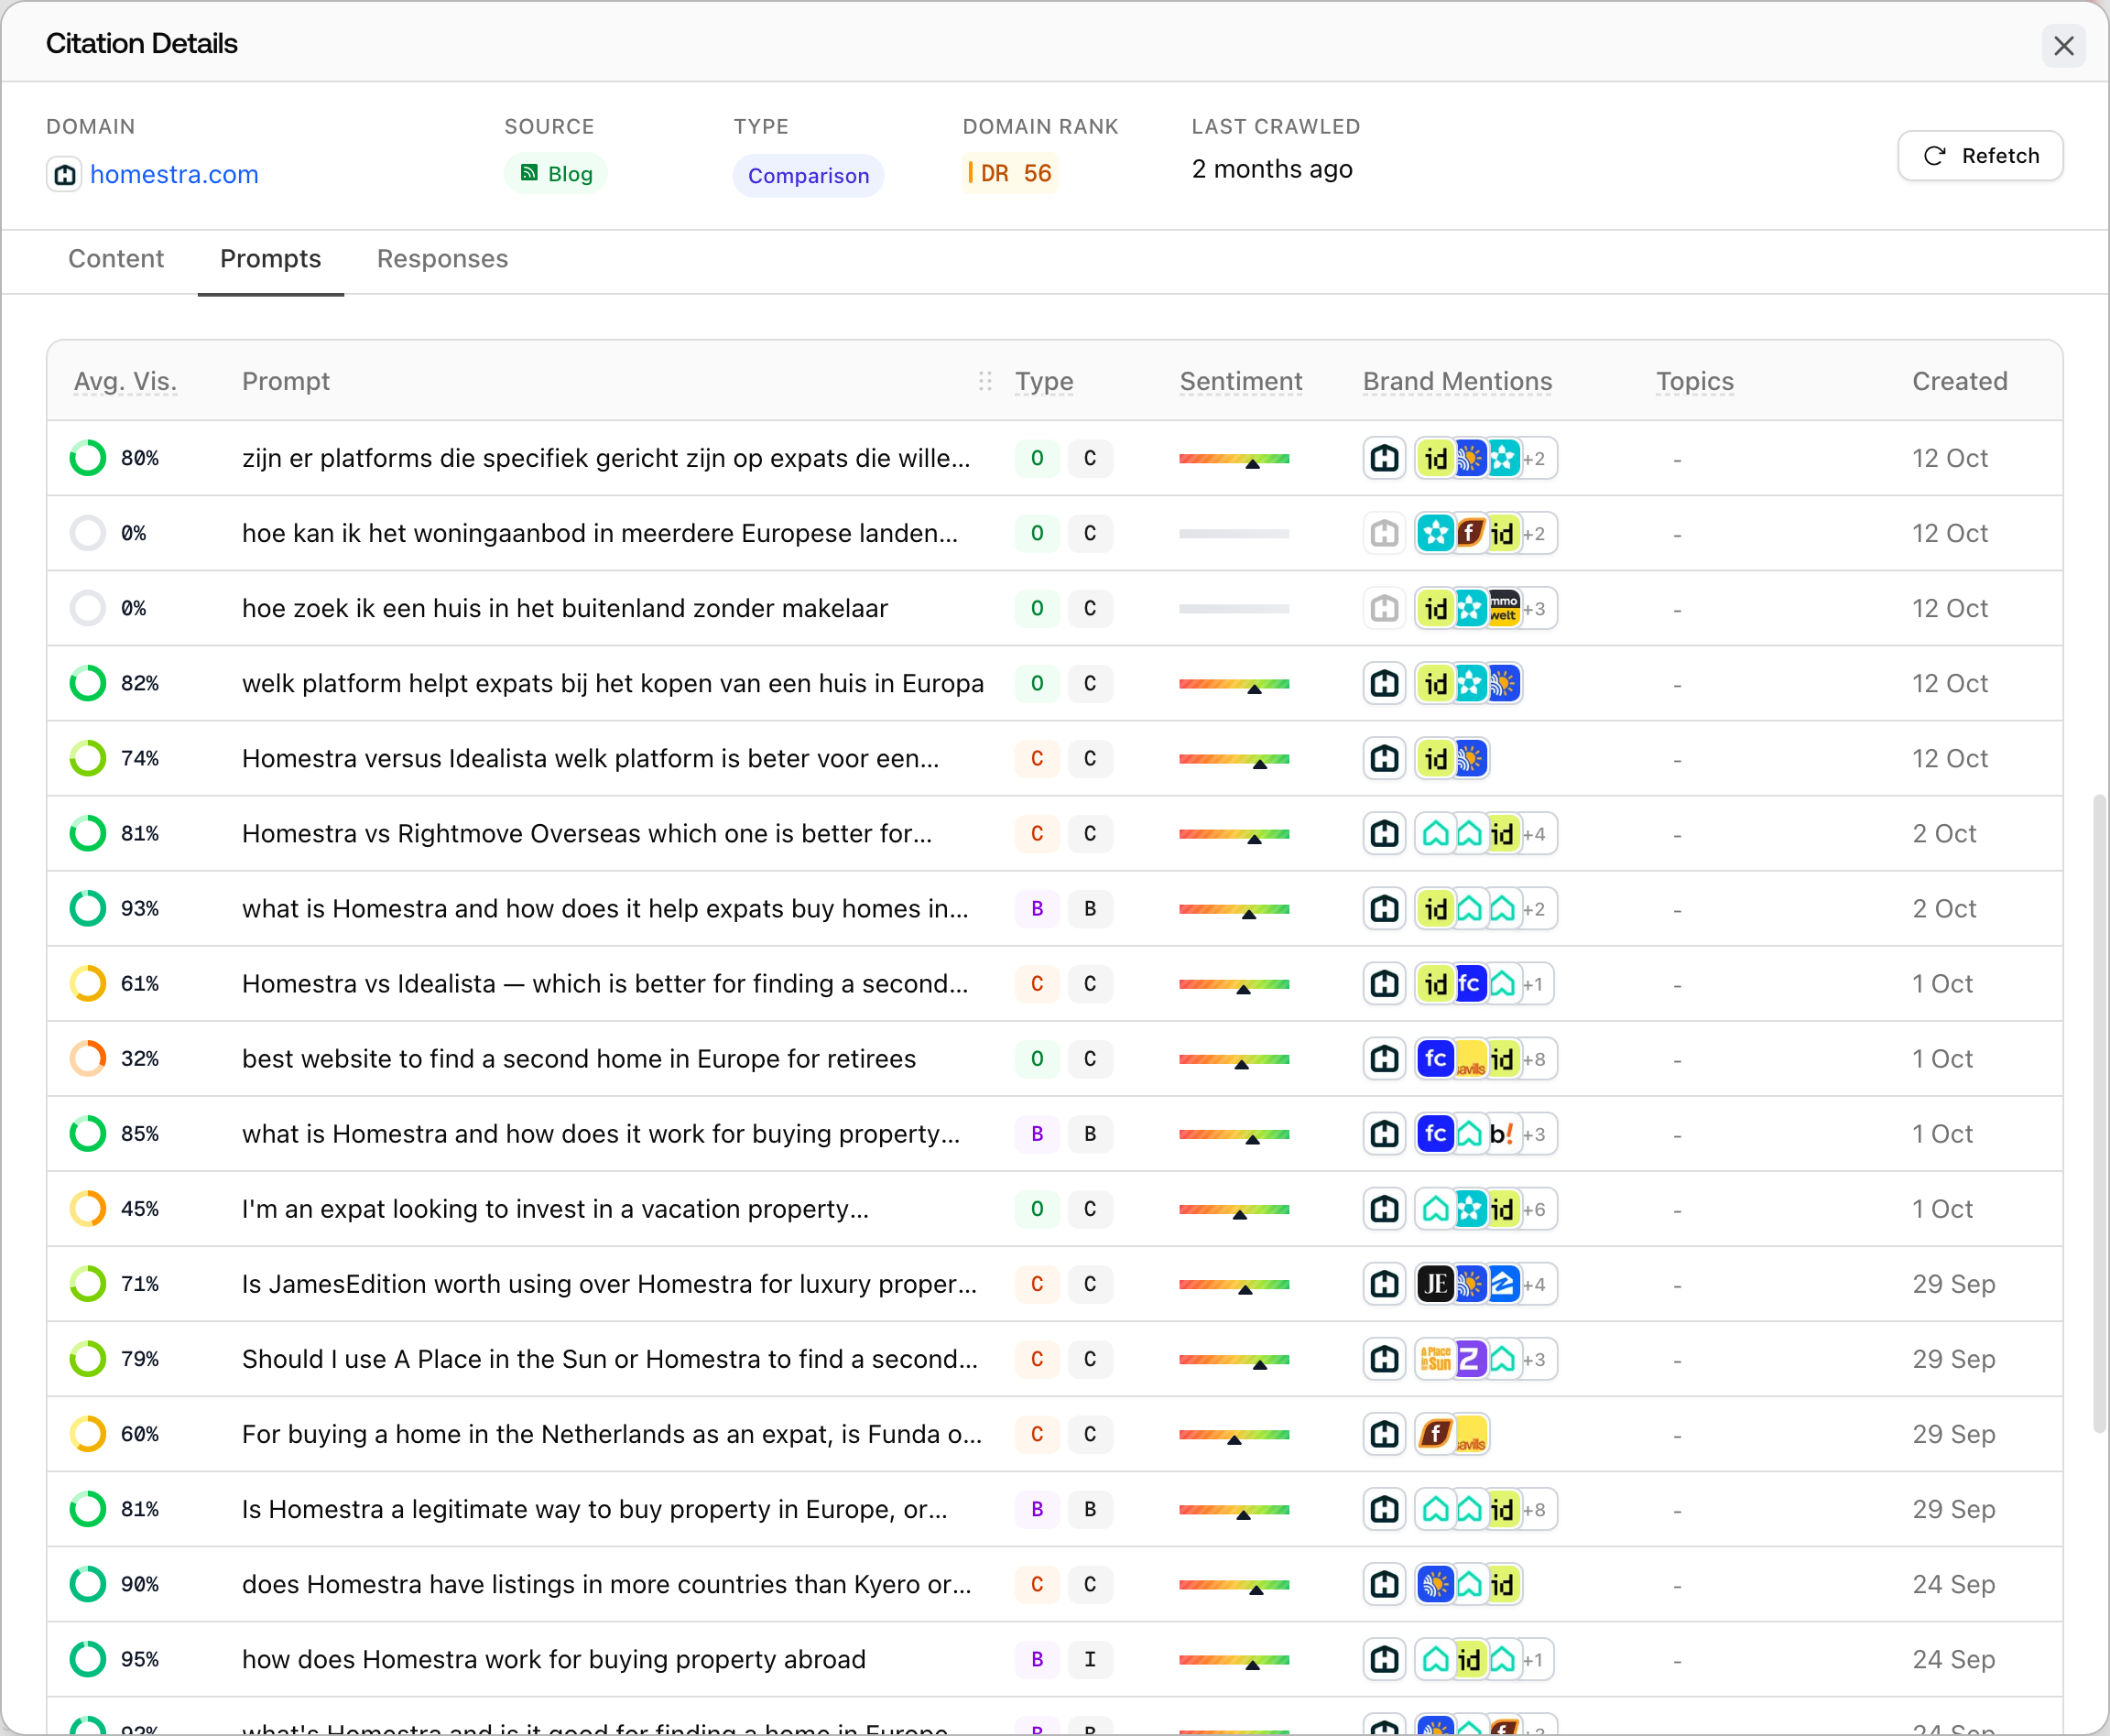This screenshot has width=2110, height=1736.
Task: Open the Responses tab
Action: pyautogui.click(x=443, y=259)
